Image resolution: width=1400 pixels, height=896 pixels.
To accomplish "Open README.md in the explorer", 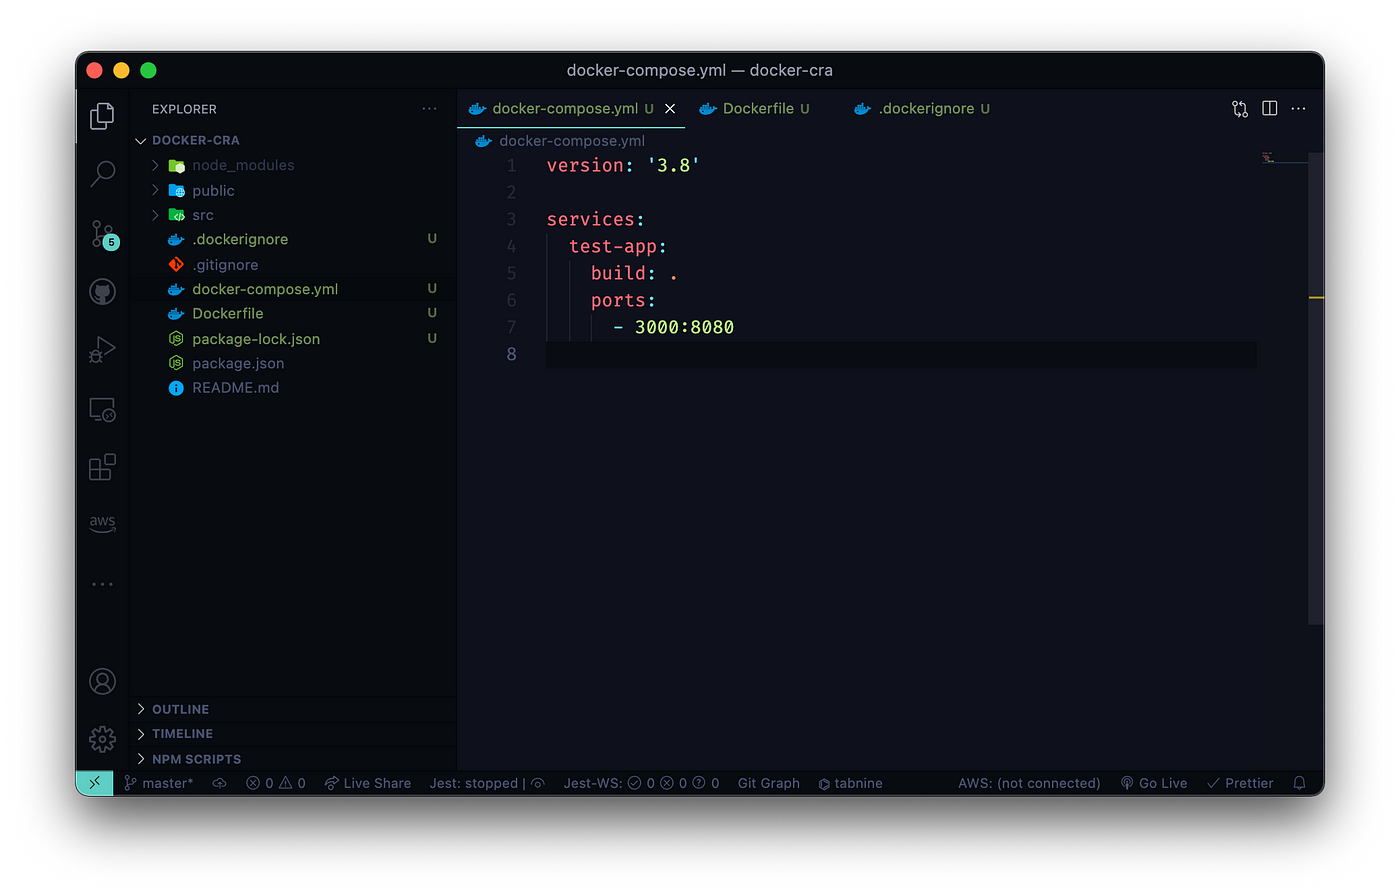I will (x=235, y=388).
